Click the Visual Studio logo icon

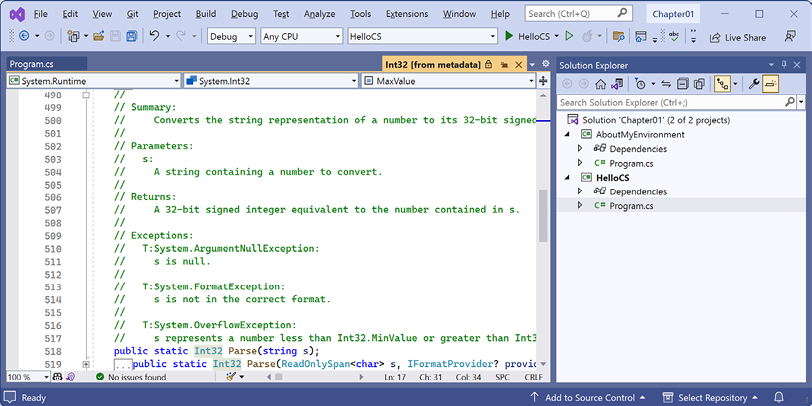(x=17, y=14)
